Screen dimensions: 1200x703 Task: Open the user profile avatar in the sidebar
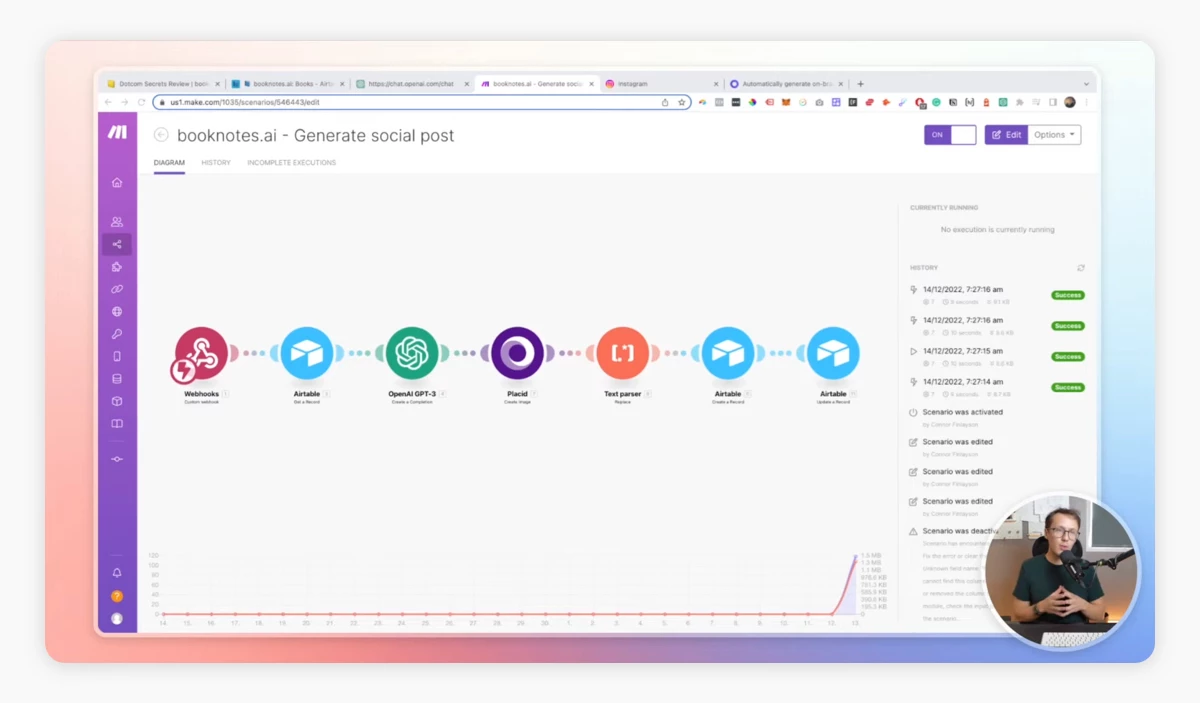pyautogui.click(x=117, y=619)
